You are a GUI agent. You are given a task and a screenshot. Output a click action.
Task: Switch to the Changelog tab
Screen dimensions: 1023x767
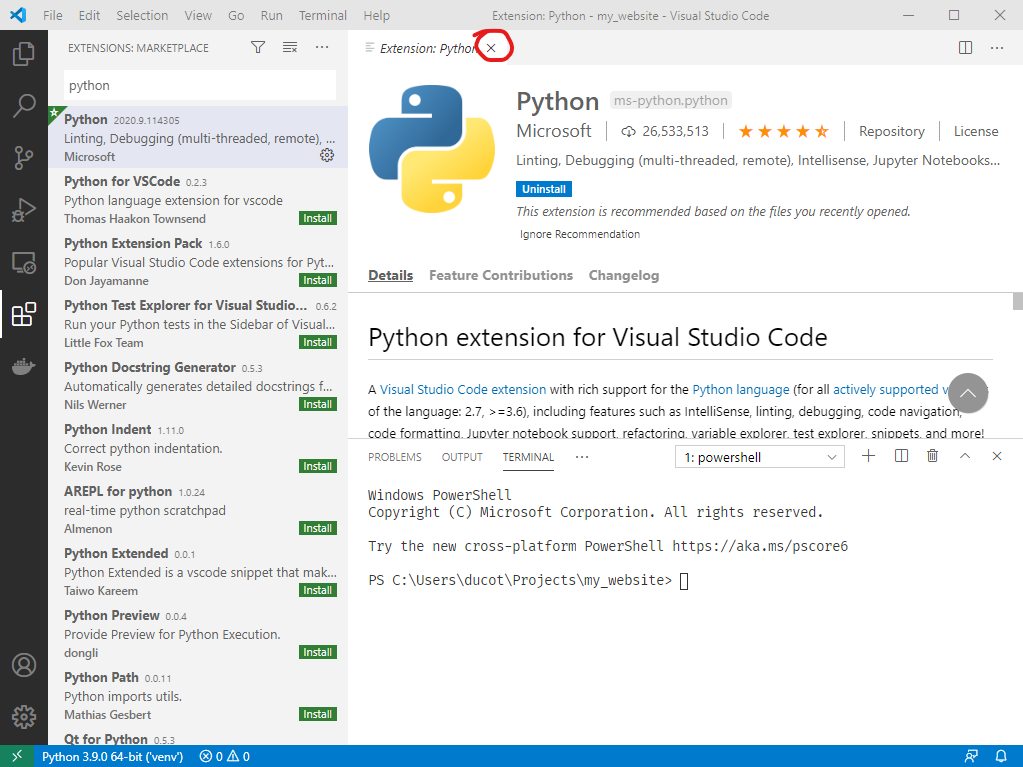pyautogui.click(x=623, y=275)
